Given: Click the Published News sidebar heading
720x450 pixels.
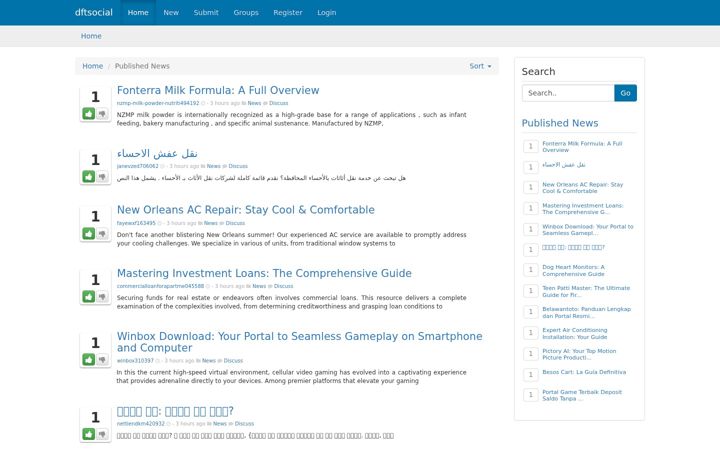Looking at the screenshot, I should click(x=560, y=123).
